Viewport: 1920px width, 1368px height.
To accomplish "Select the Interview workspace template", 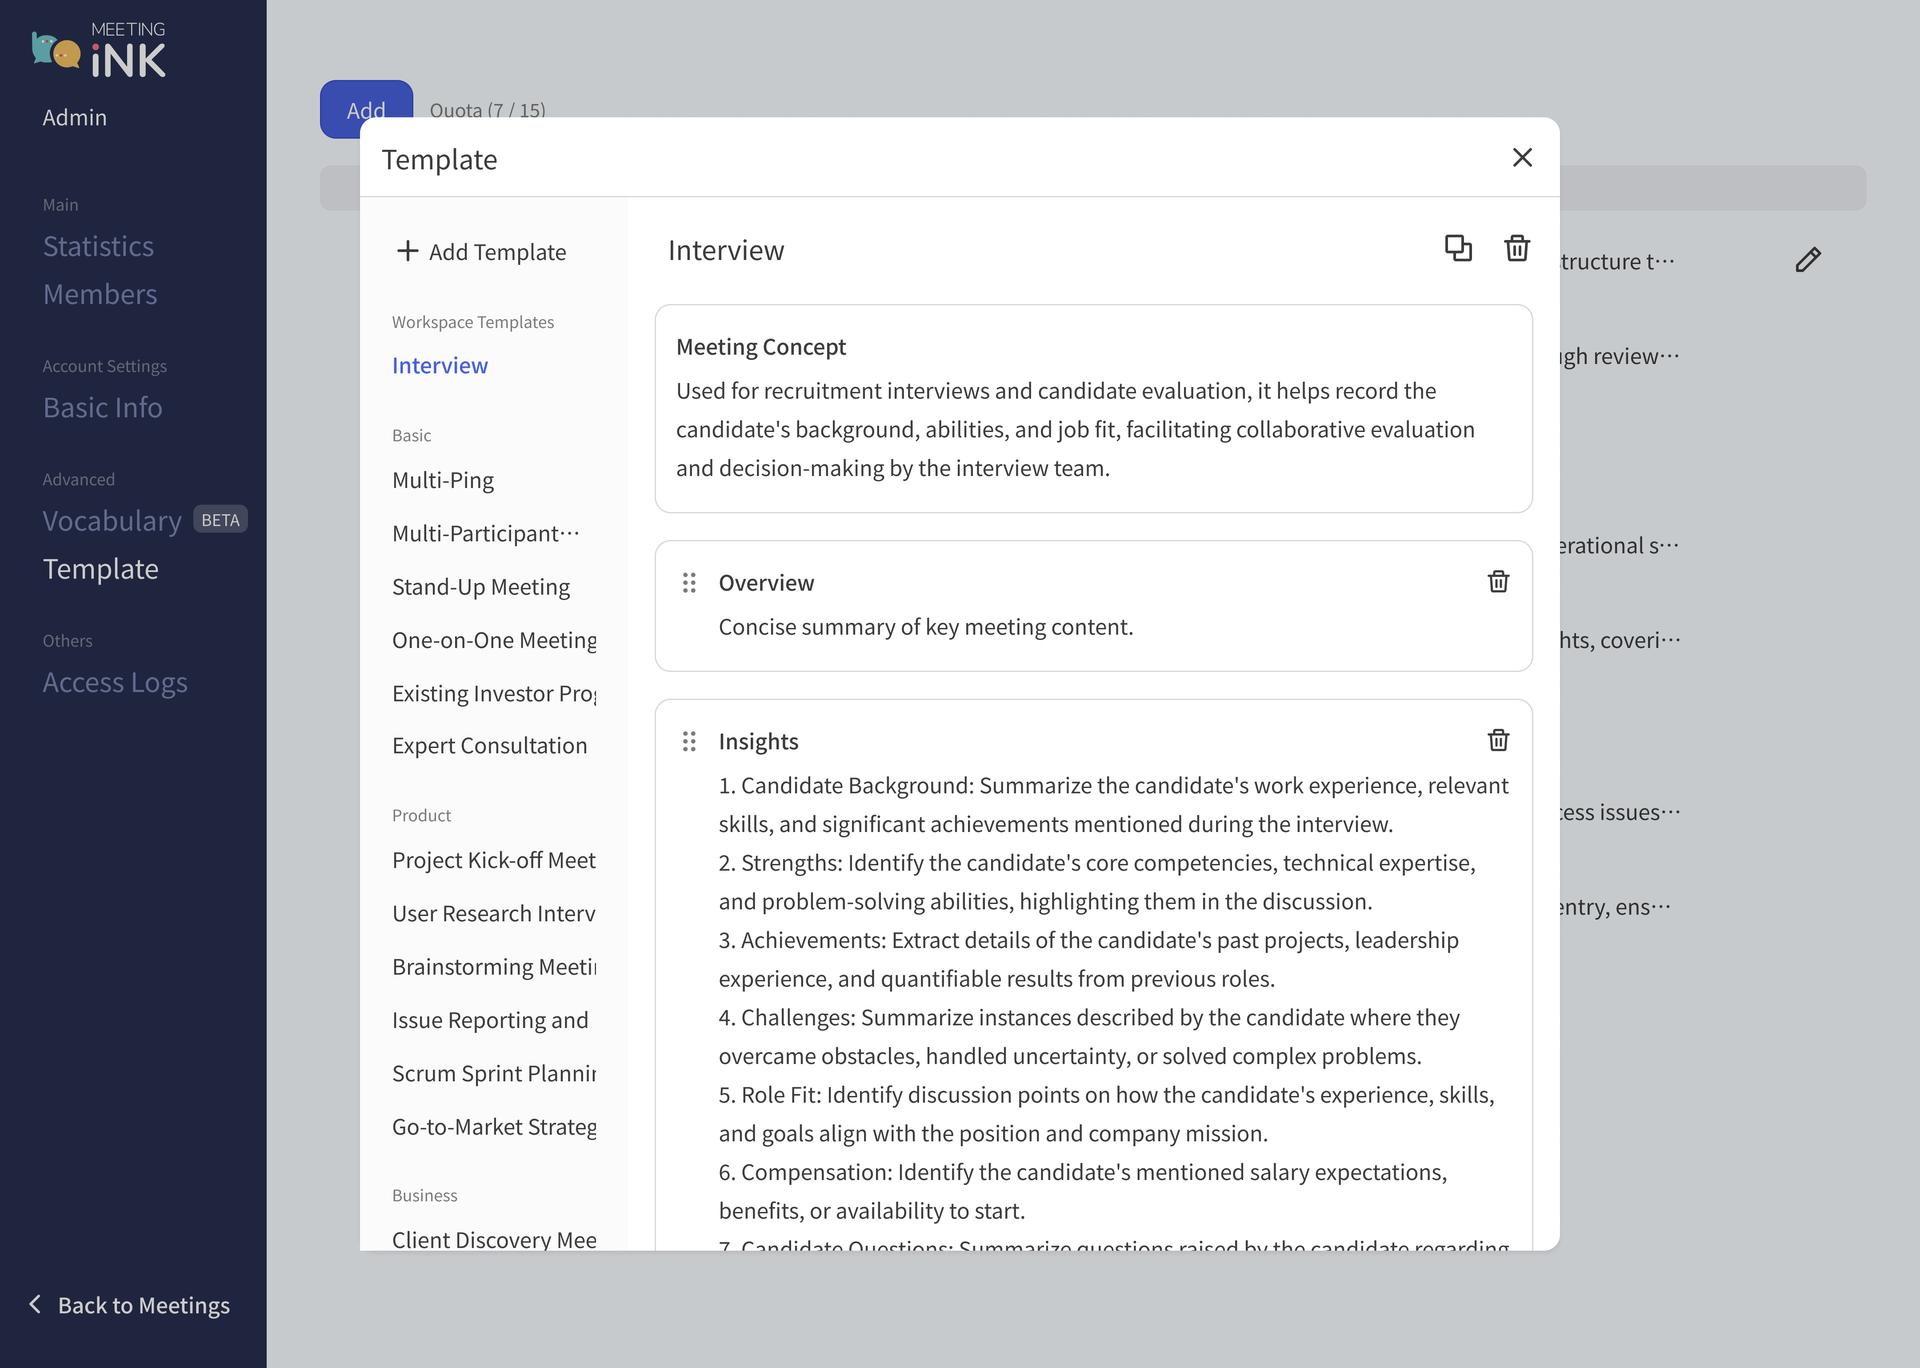I will point(440,366).
